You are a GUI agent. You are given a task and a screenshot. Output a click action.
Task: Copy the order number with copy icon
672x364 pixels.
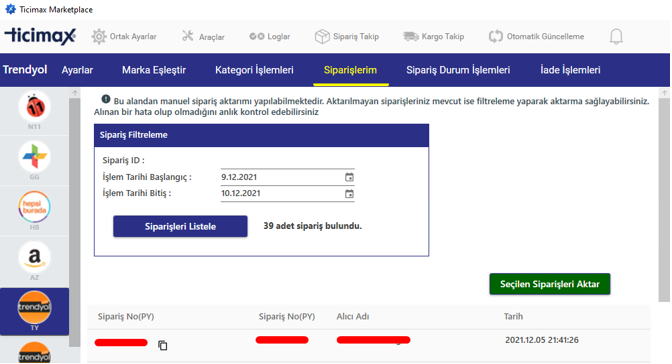click(162, 345)
